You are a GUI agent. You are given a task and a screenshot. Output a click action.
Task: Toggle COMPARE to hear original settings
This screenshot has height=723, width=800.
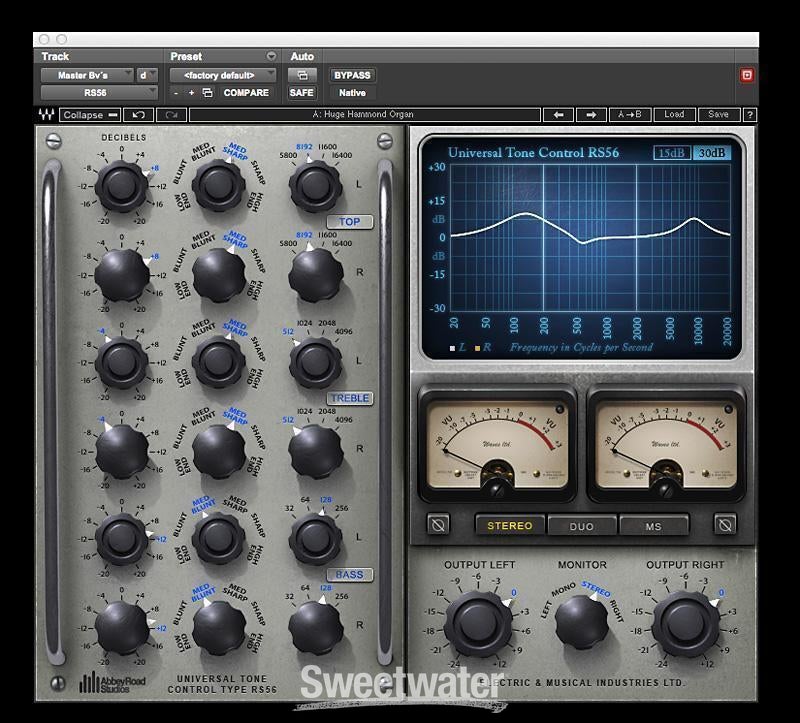click(246, 93)
